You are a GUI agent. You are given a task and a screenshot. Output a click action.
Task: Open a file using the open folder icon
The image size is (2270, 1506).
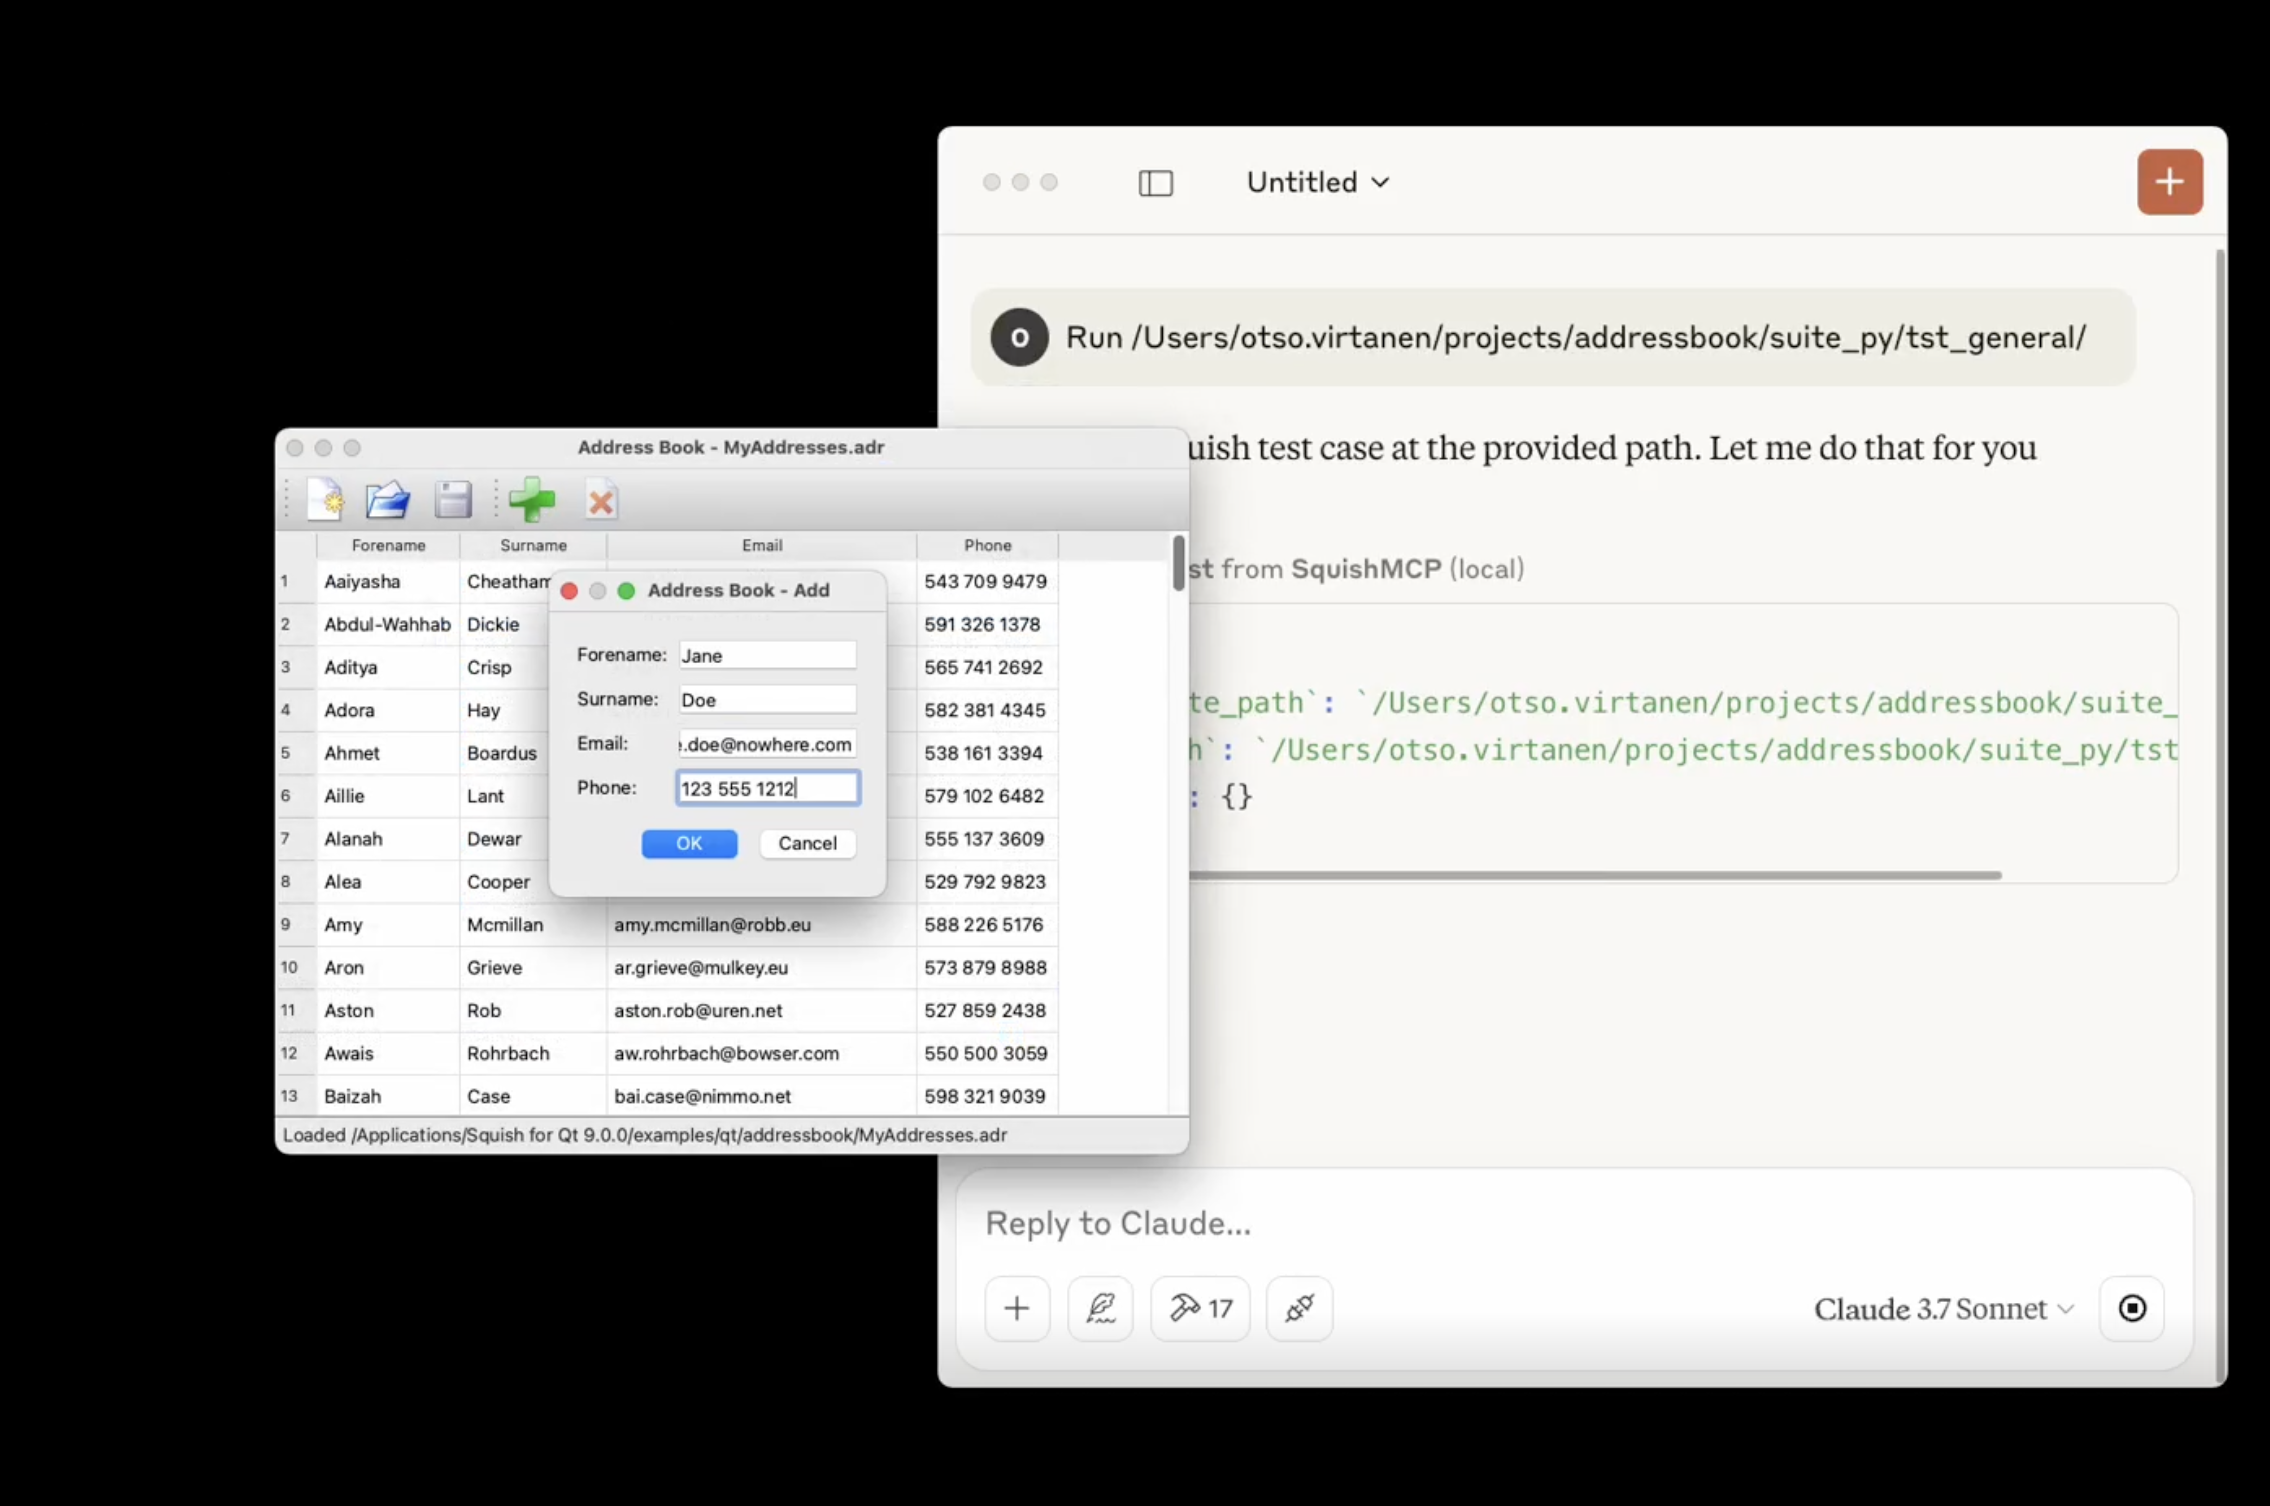tap(387, 499)
